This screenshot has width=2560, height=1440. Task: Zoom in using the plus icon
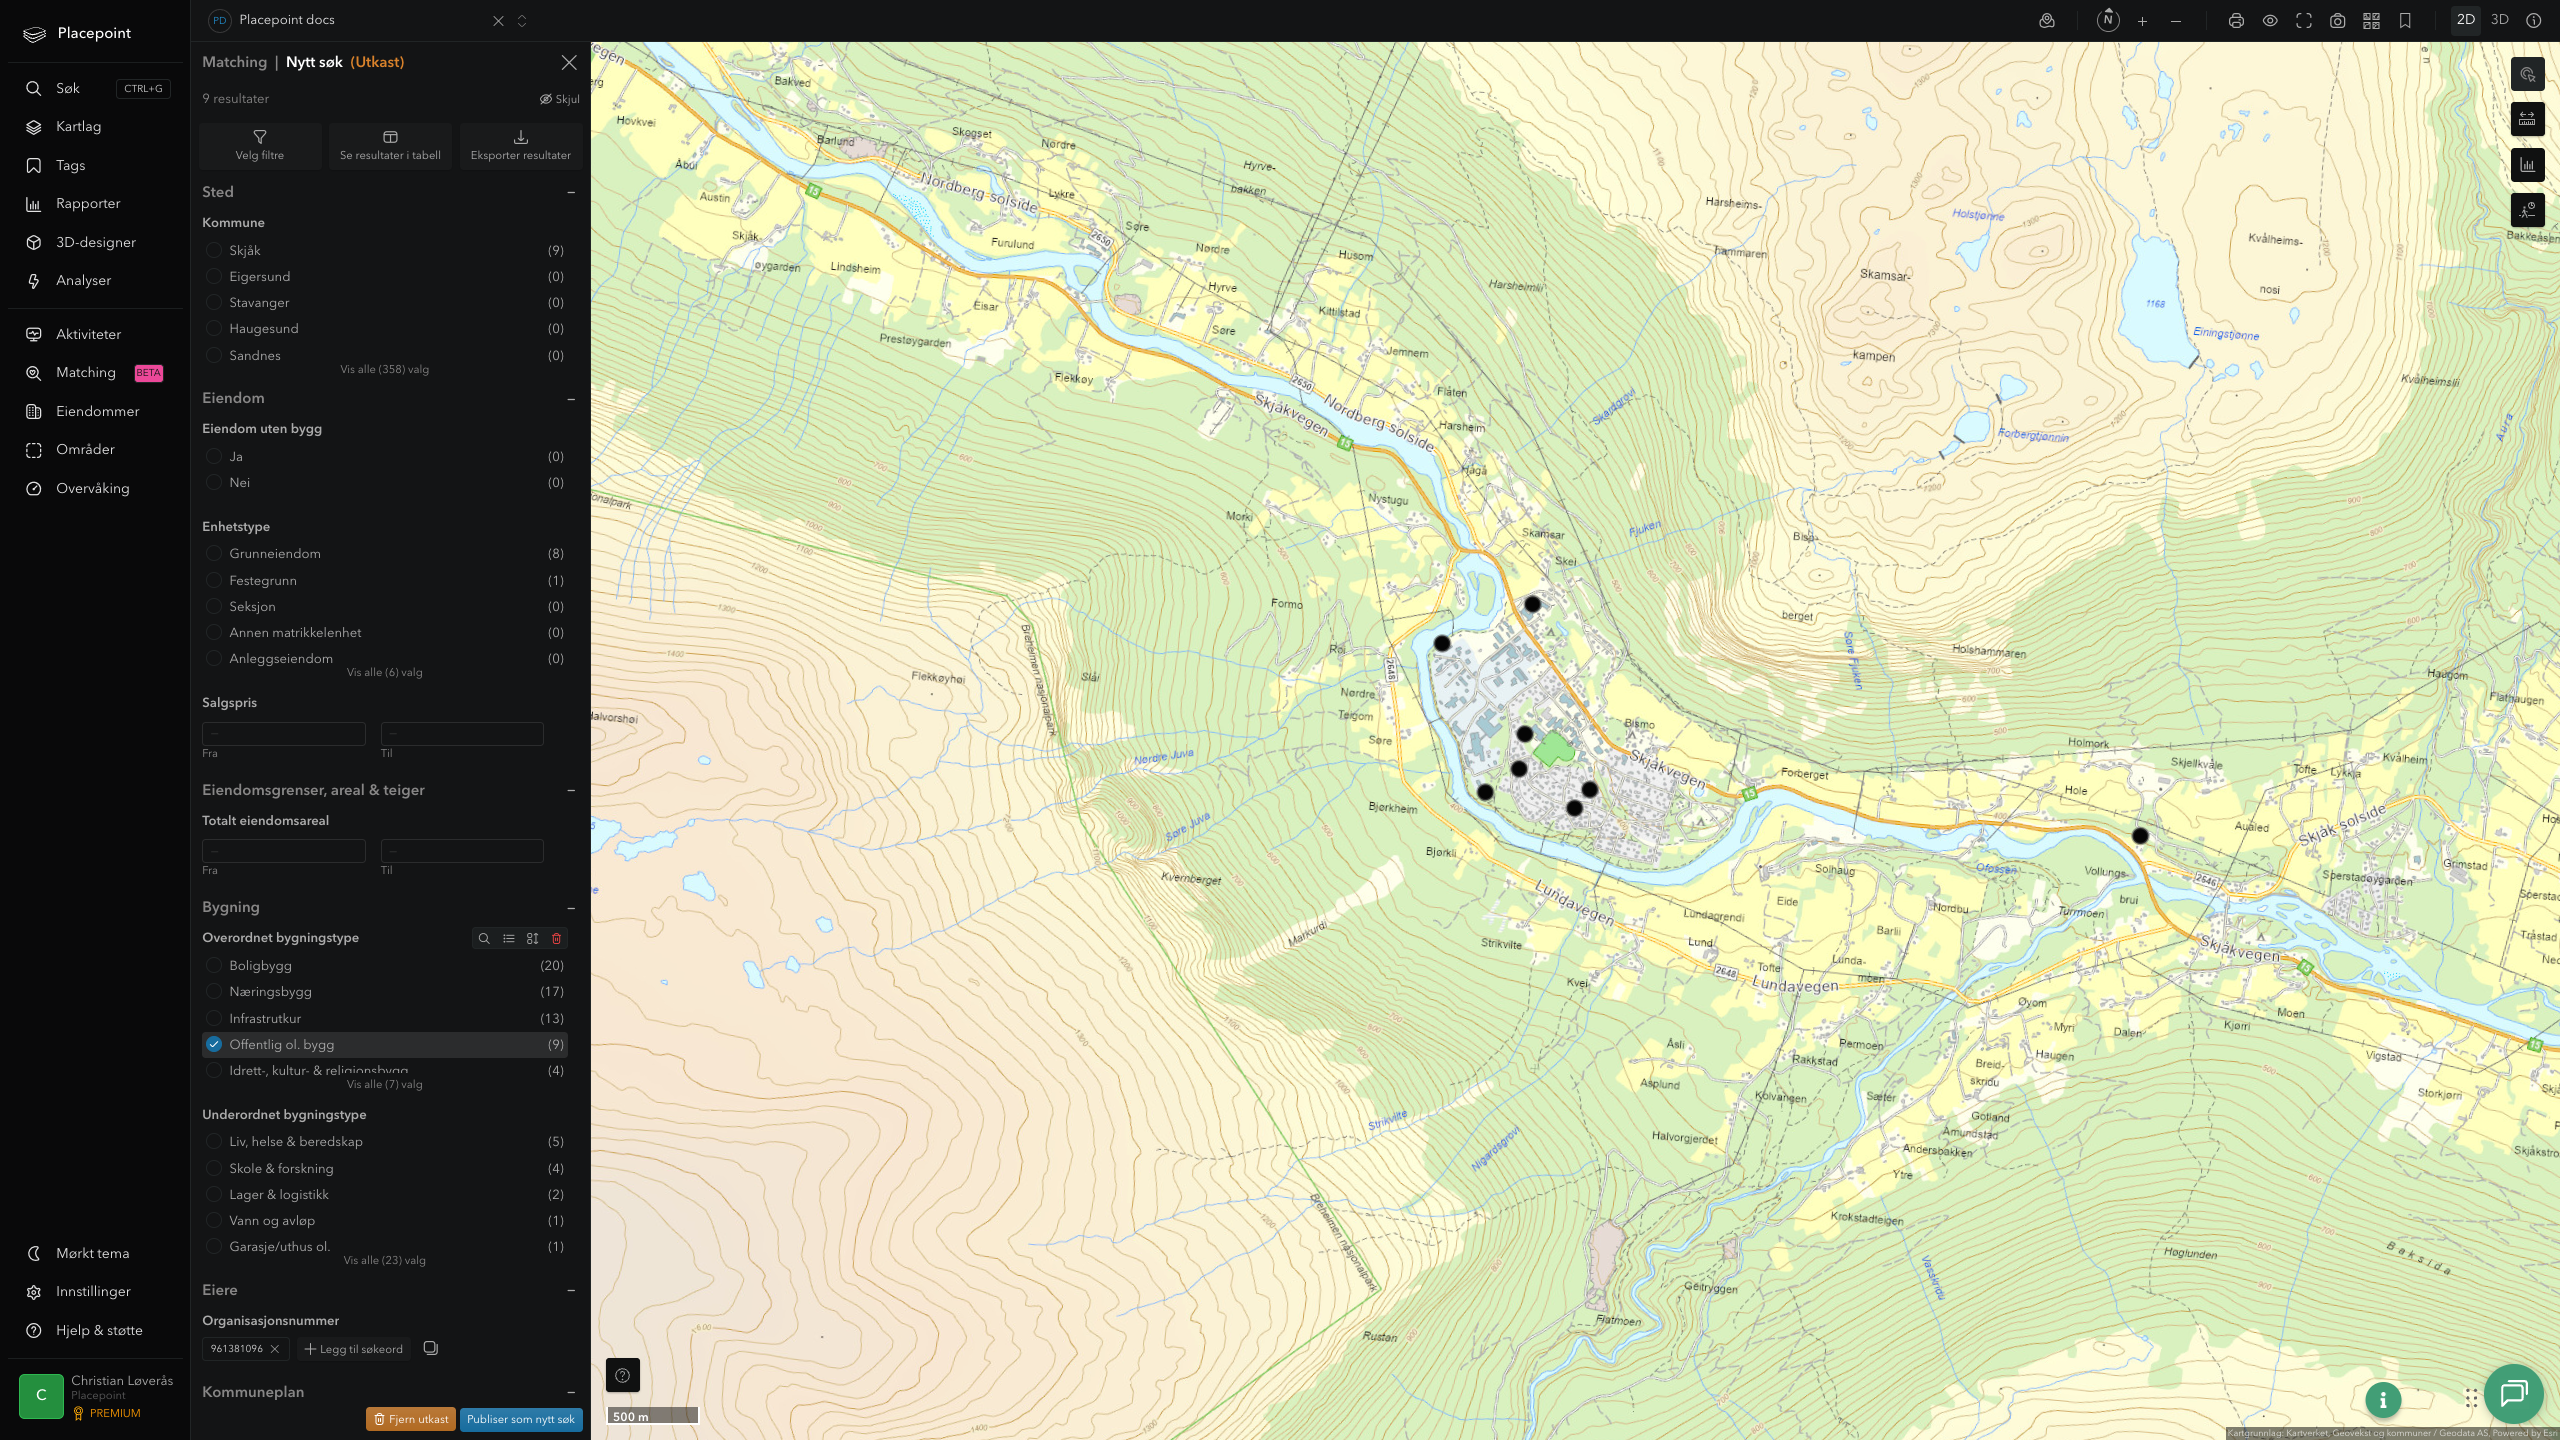click(2142, 21)
